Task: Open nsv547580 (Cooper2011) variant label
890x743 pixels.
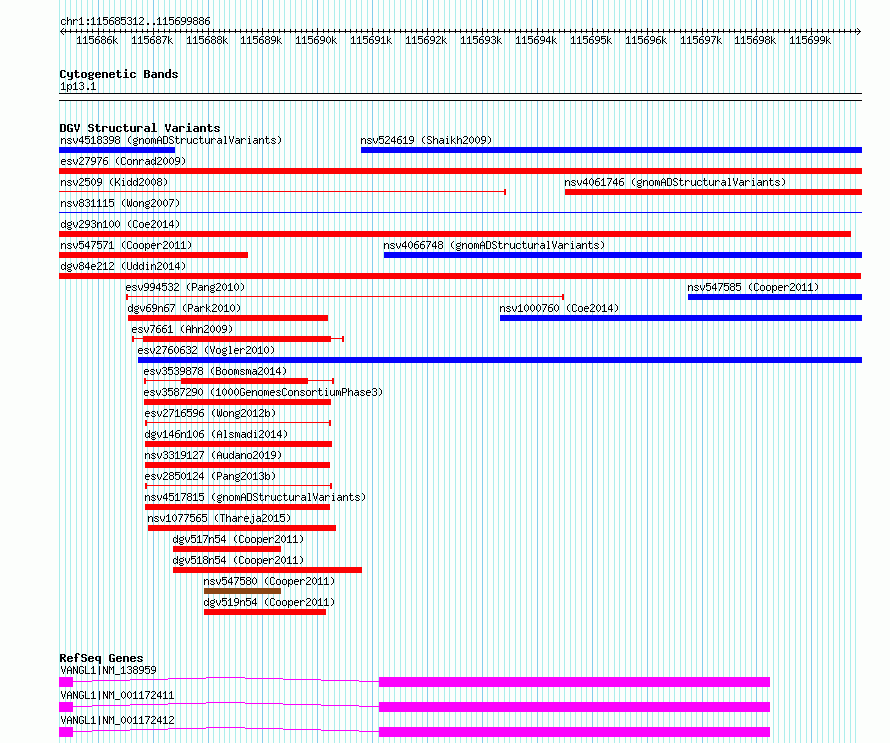Action: pos(269,581)
